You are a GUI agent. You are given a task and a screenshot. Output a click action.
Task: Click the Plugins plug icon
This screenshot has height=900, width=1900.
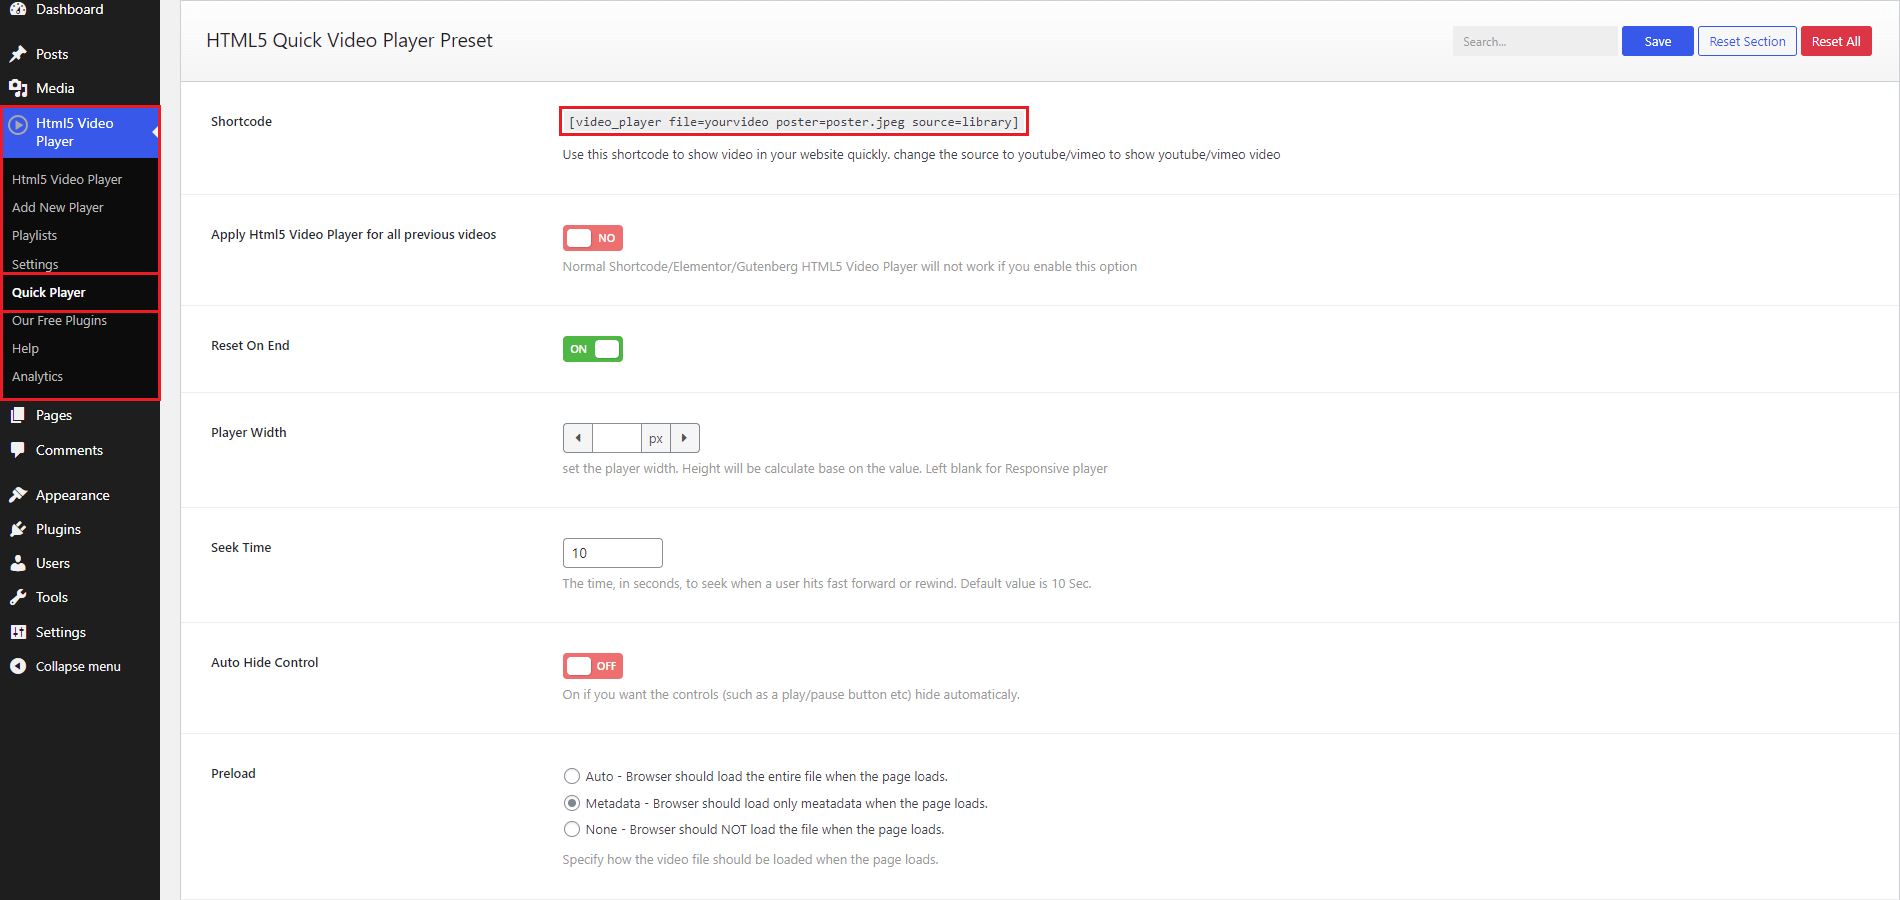point(20,528)
